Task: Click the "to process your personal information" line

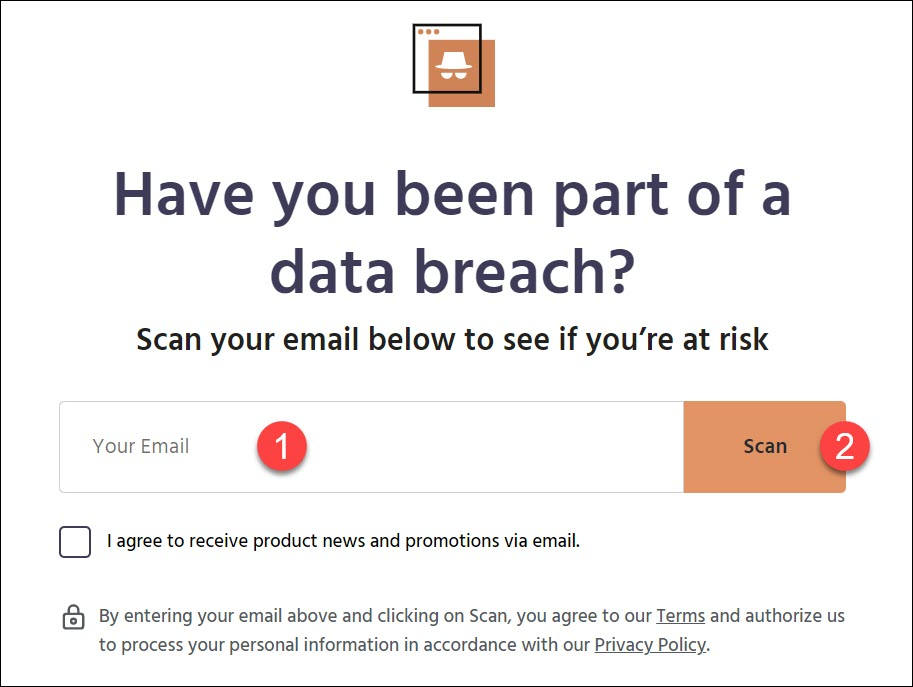Action: click(x=404, y=645)
